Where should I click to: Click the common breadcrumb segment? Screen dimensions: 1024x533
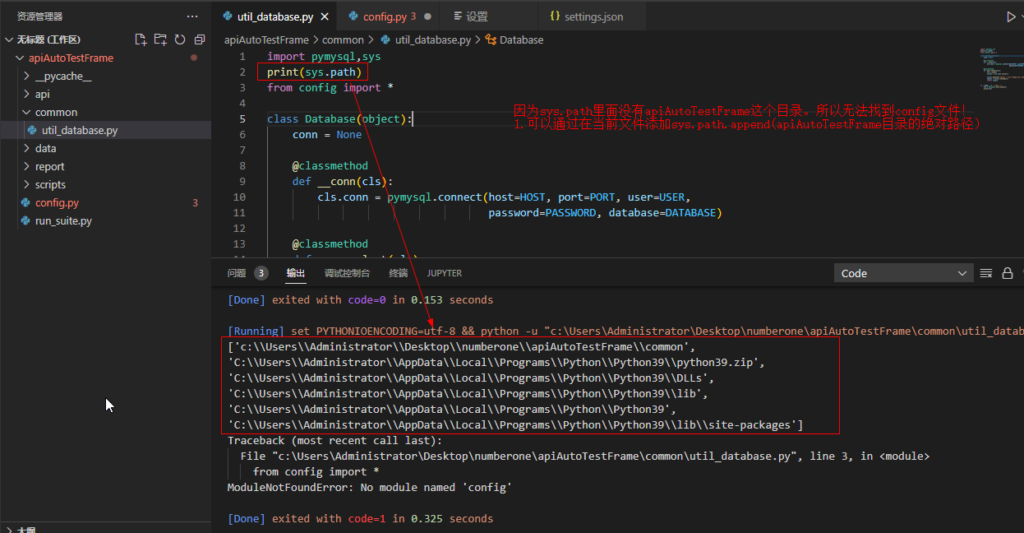(343, 40)
